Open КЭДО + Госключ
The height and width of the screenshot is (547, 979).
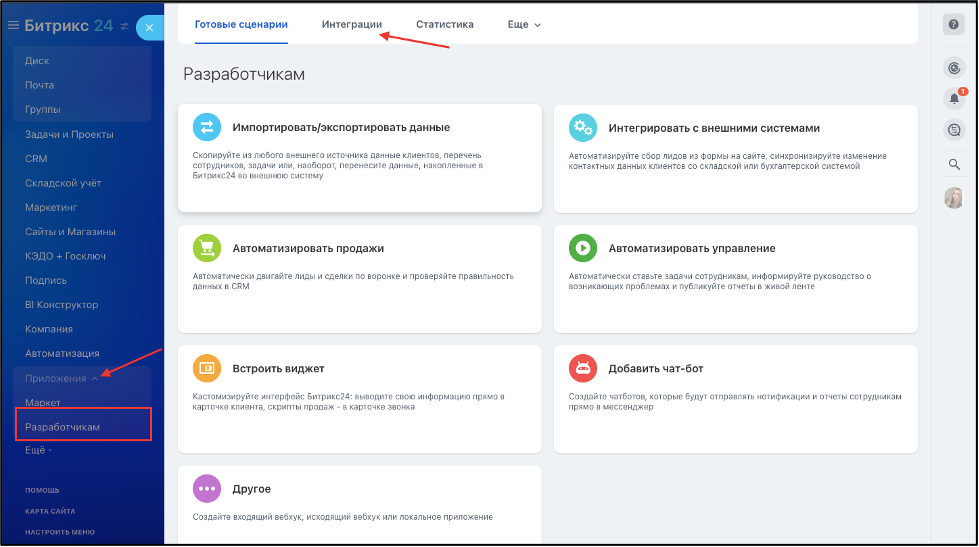66,256
